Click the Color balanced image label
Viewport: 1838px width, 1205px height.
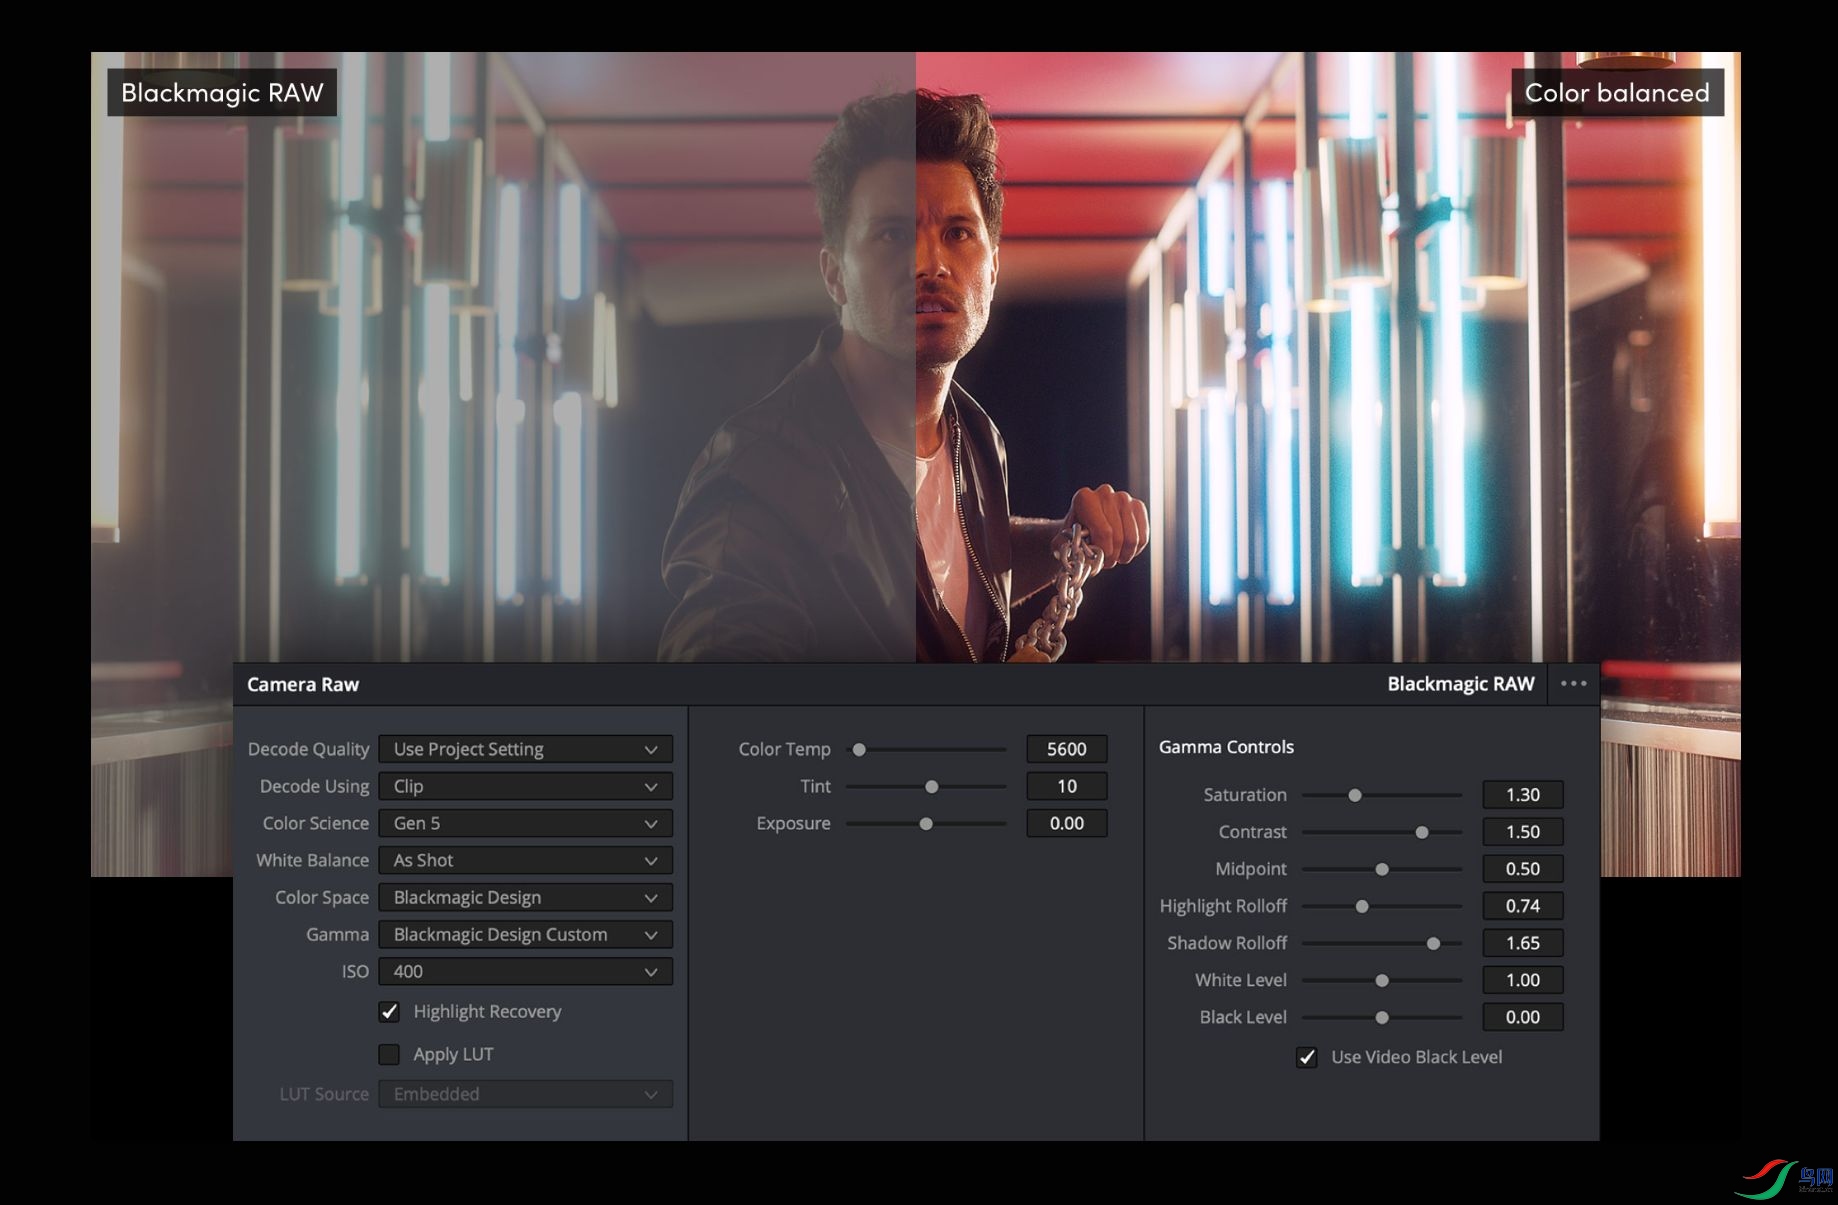pos(1617,93)
